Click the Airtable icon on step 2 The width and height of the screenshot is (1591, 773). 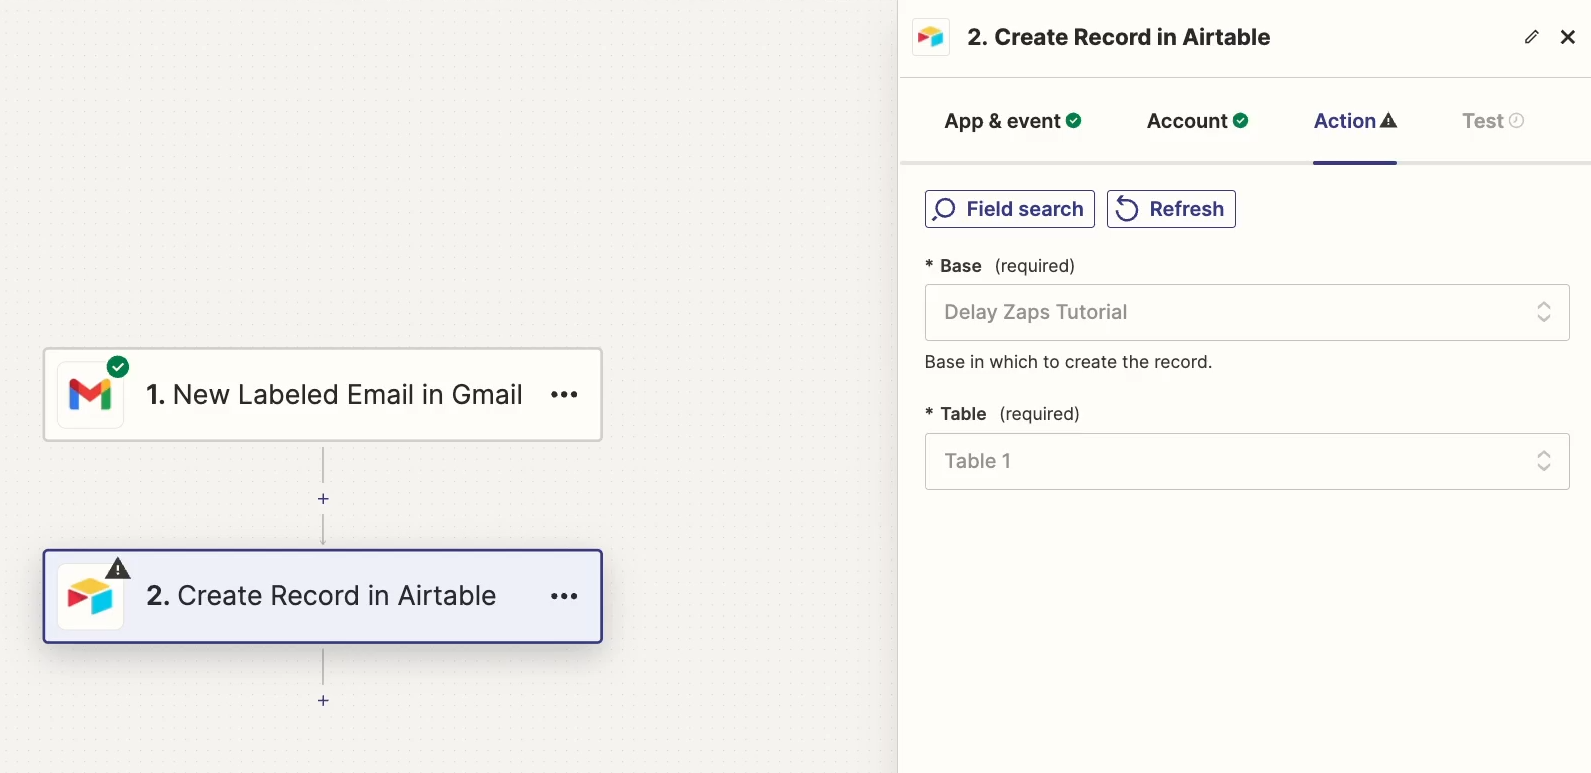(90, 596)
